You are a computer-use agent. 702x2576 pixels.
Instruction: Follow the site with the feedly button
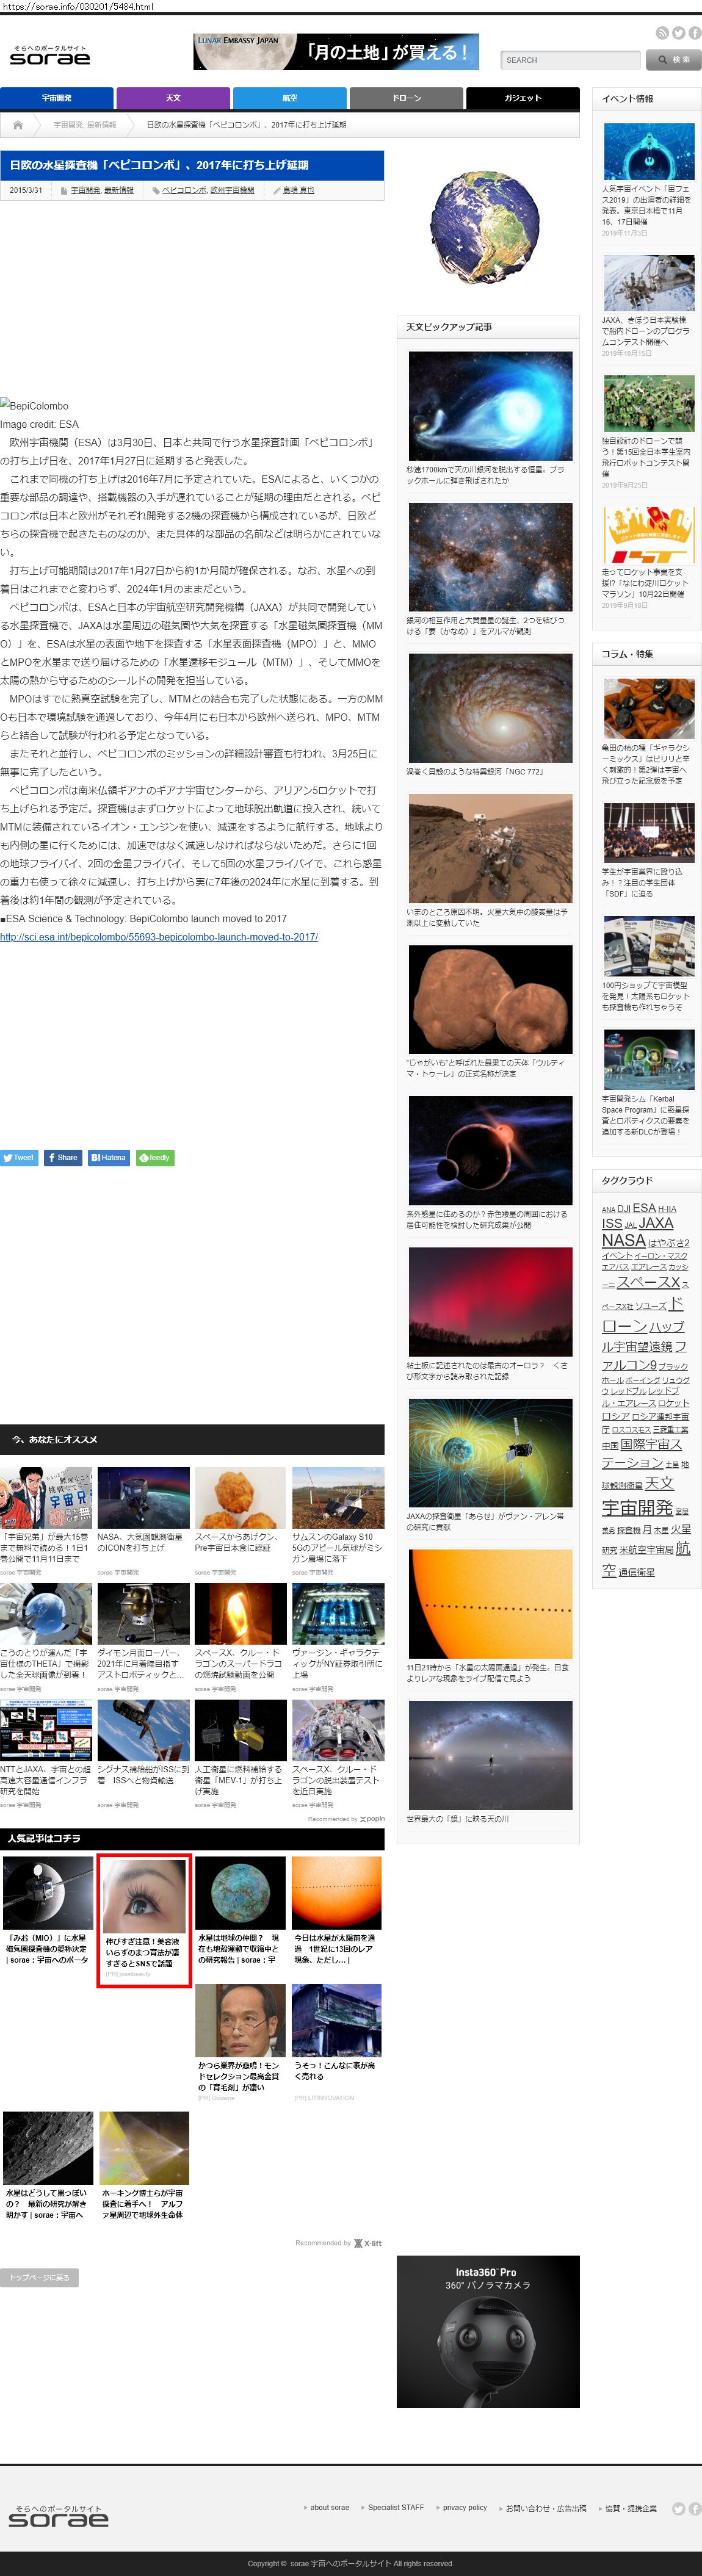(x=155, y=1157)
